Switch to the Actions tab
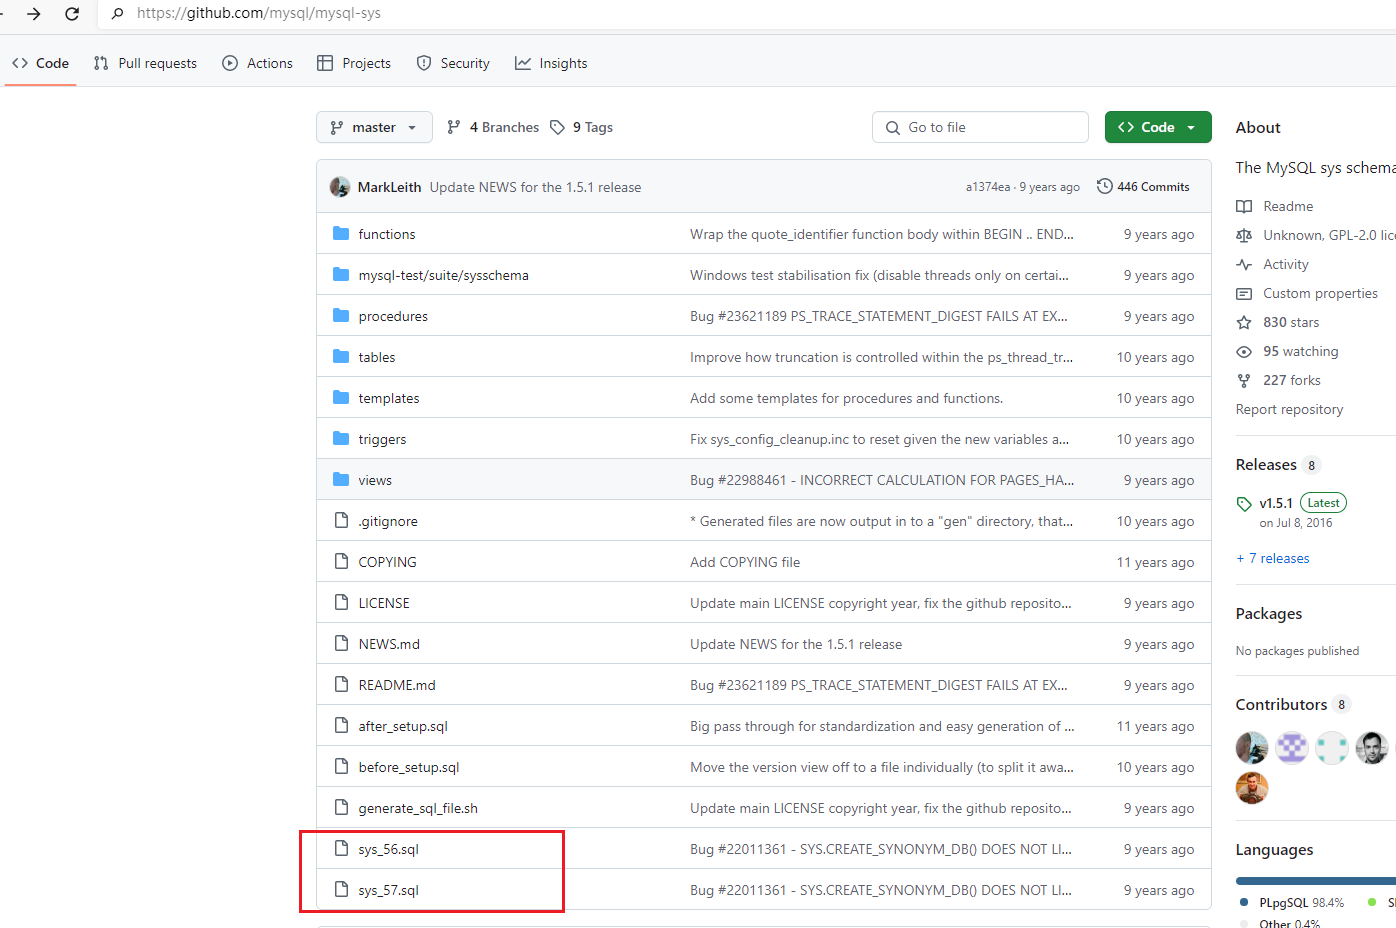 click(258, 63)
